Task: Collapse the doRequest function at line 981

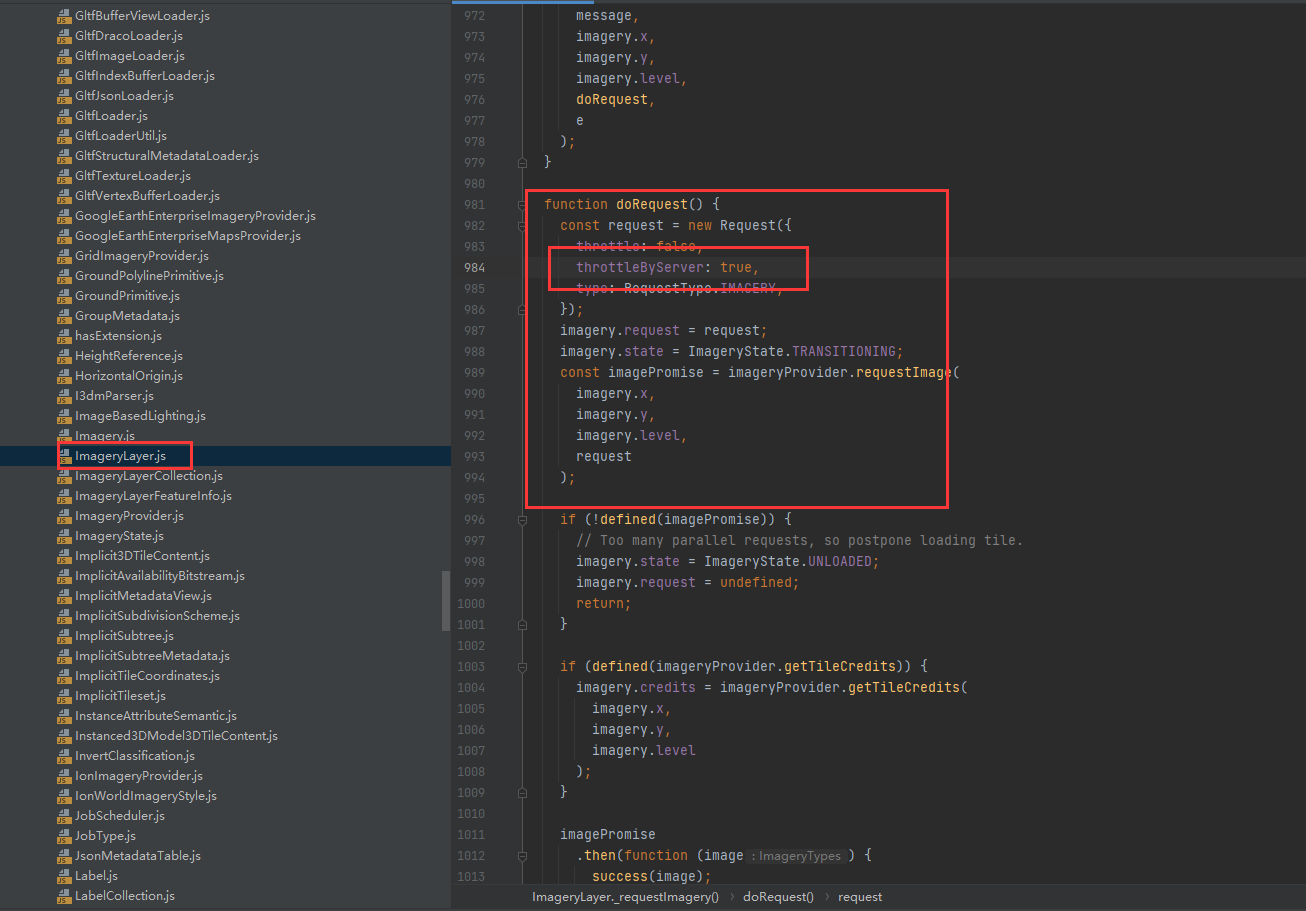Action: (x=522, y=204)
